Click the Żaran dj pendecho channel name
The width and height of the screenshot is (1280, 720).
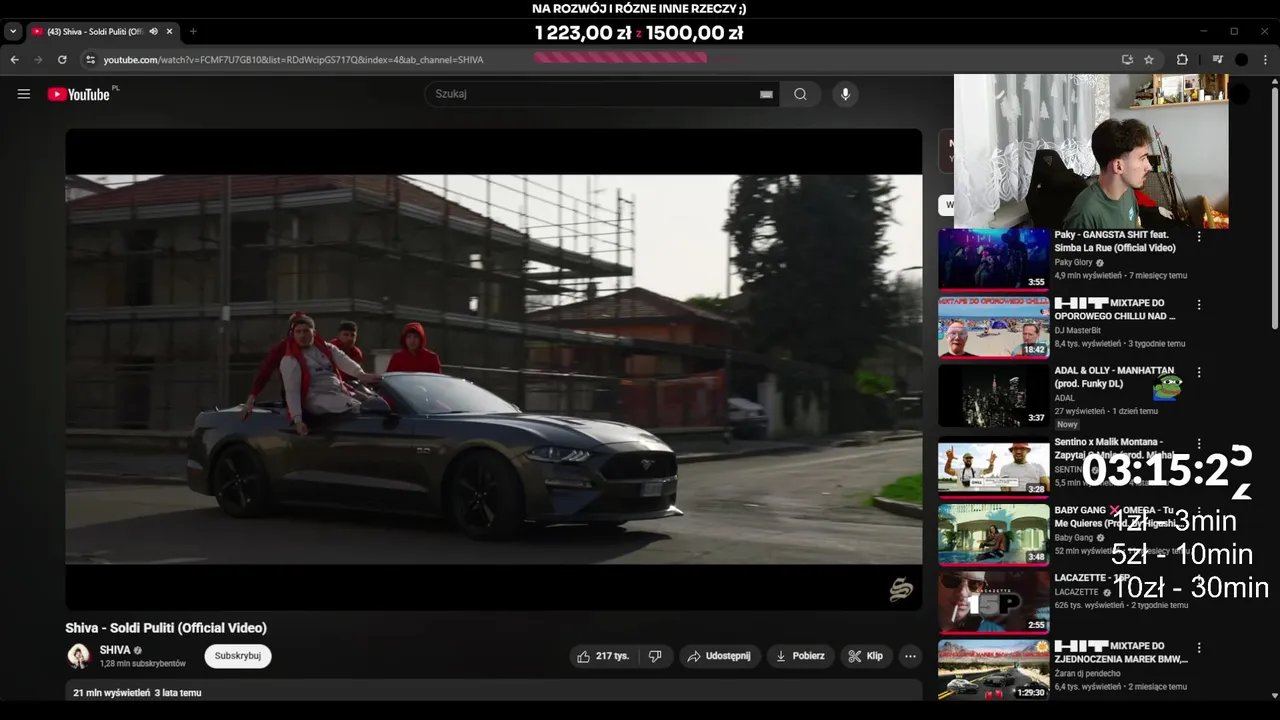[x=1087, y=673]
